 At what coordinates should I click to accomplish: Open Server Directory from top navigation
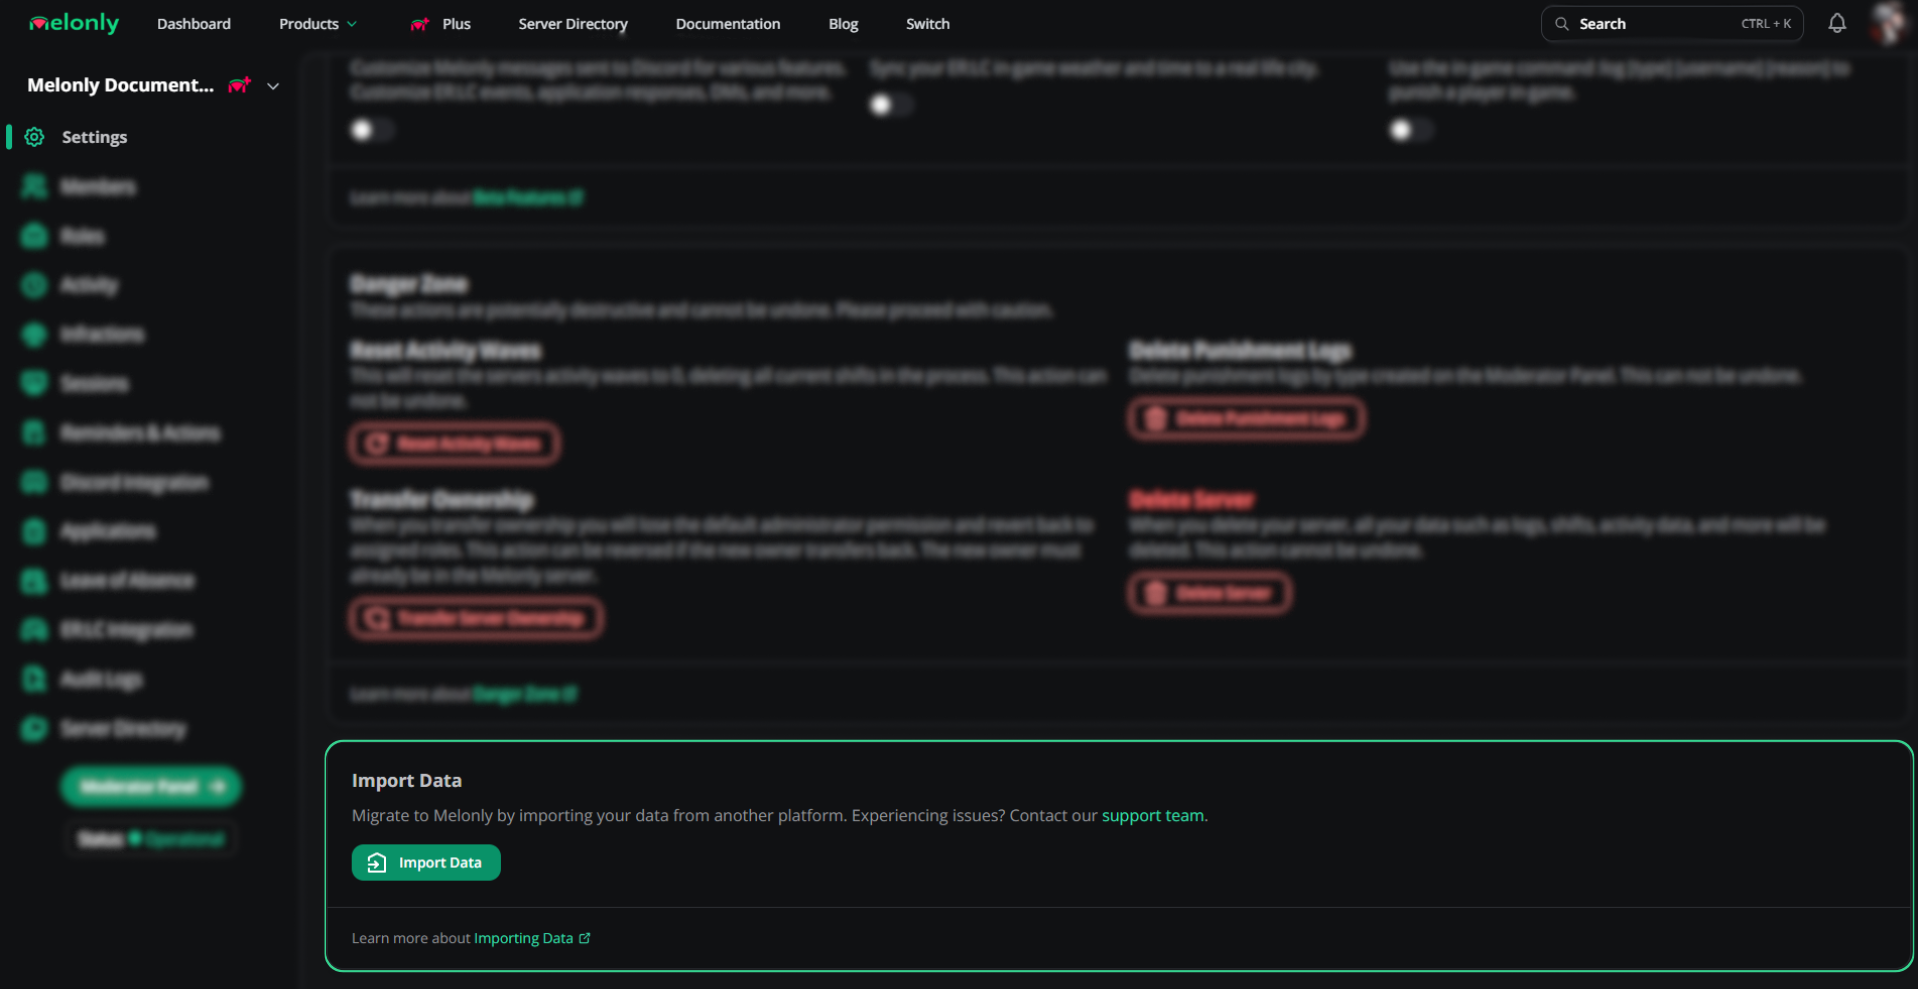(x=573, y=24)
